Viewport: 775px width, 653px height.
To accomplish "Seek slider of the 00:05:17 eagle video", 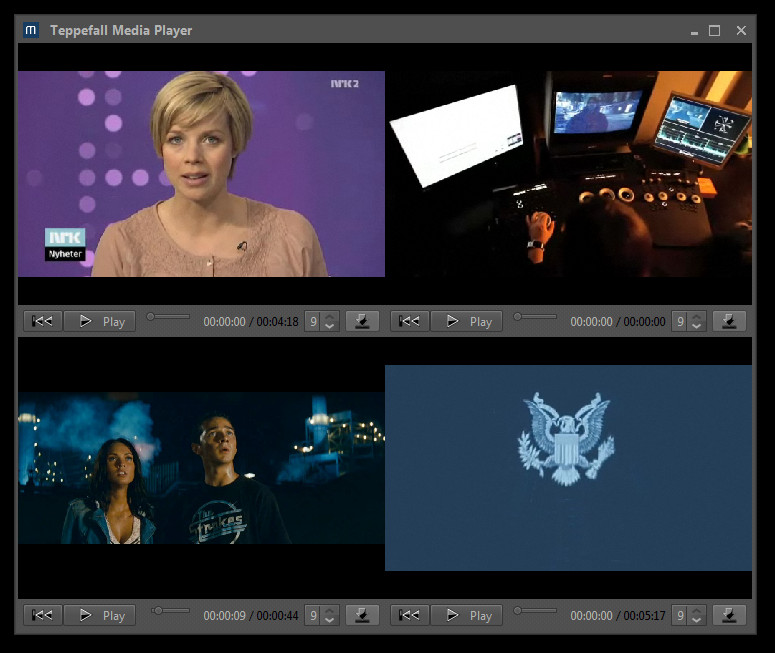I will (535, 610).
